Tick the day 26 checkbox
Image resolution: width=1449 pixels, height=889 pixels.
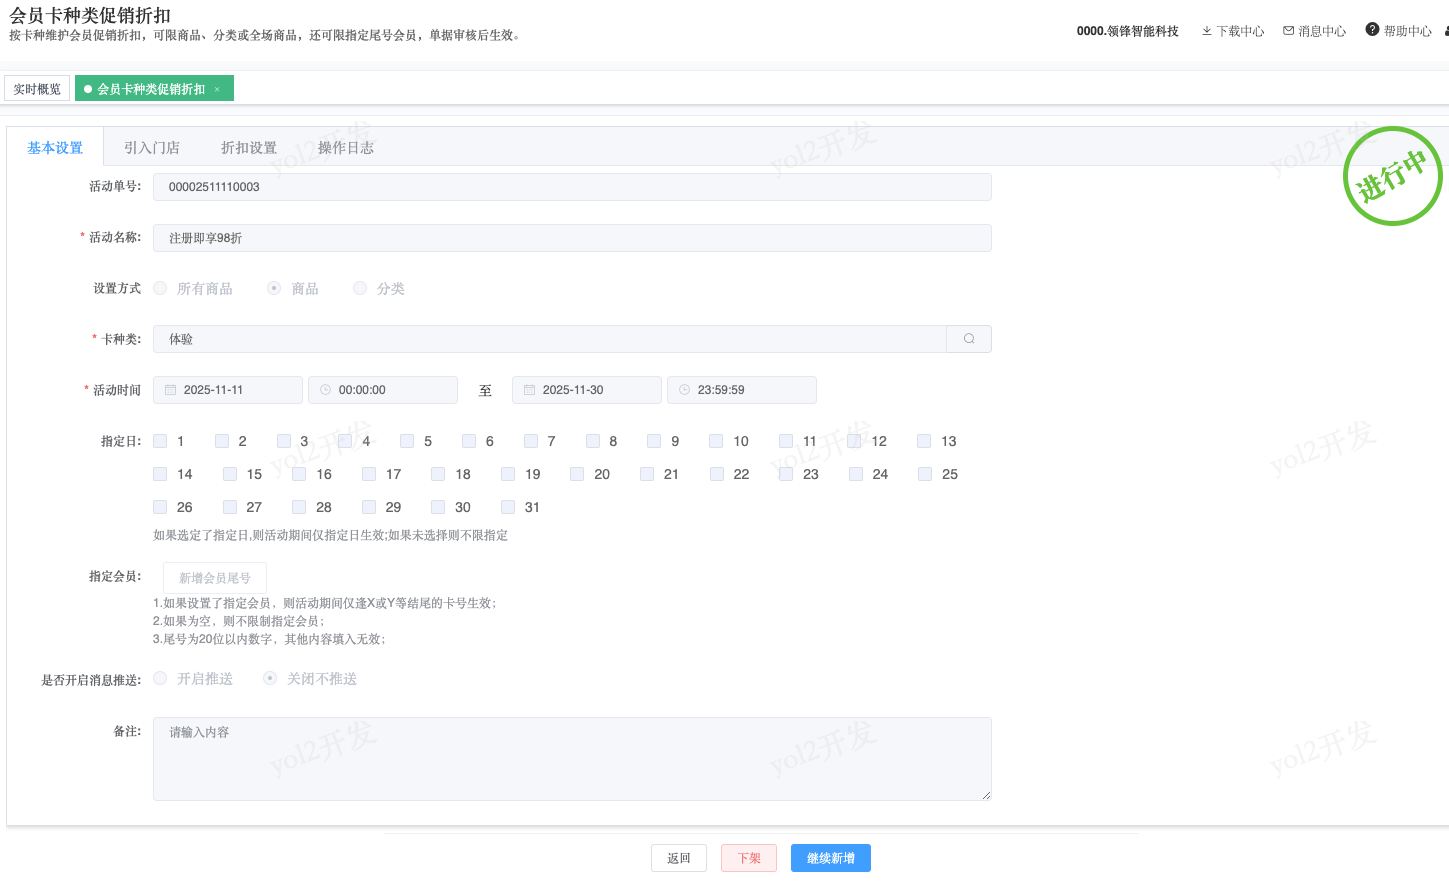[x=160, y=507]
